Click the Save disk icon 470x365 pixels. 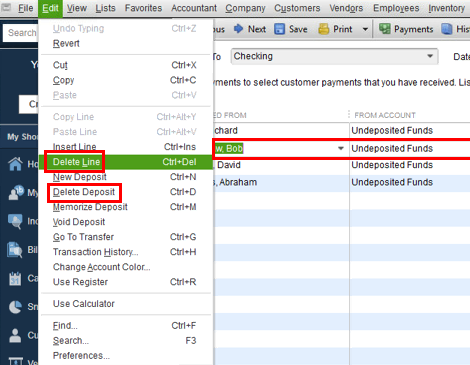click(279, 29)
